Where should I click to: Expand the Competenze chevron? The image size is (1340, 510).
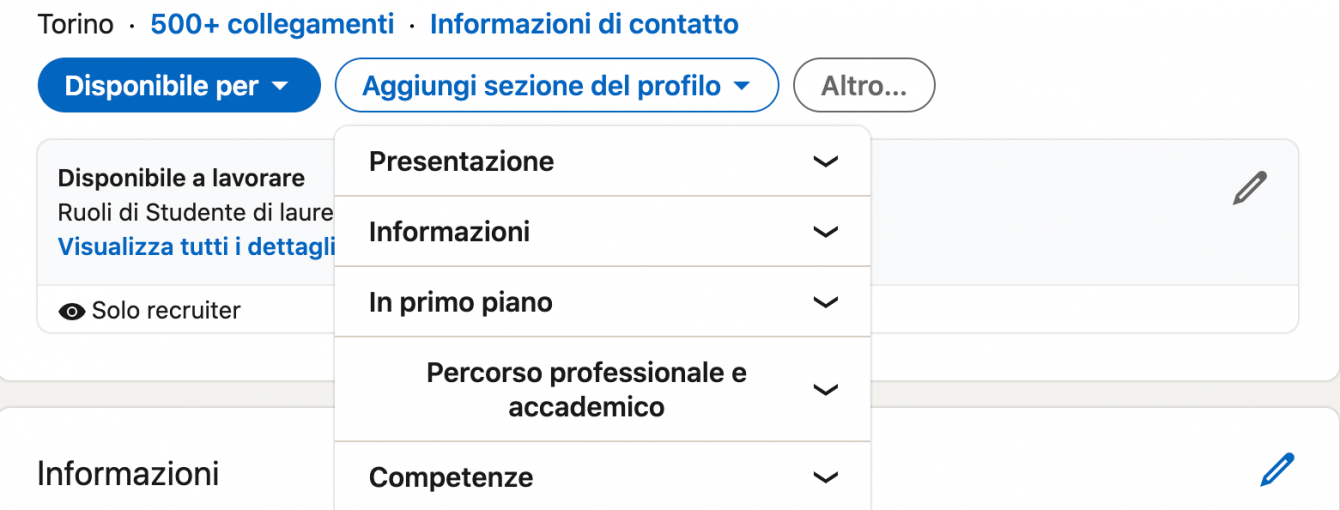click(x=825, y=478)
